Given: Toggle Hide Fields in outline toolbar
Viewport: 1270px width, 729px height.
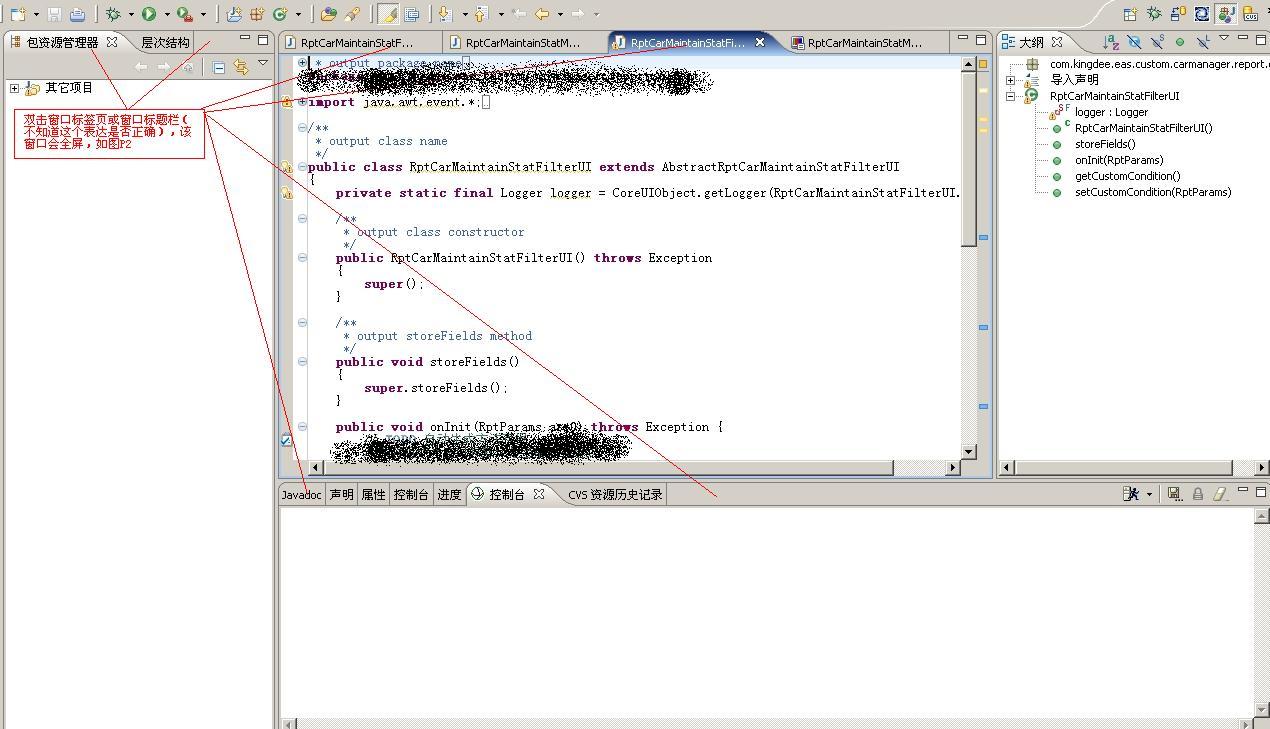Looking at the screenshot, I should [1134, 42].
